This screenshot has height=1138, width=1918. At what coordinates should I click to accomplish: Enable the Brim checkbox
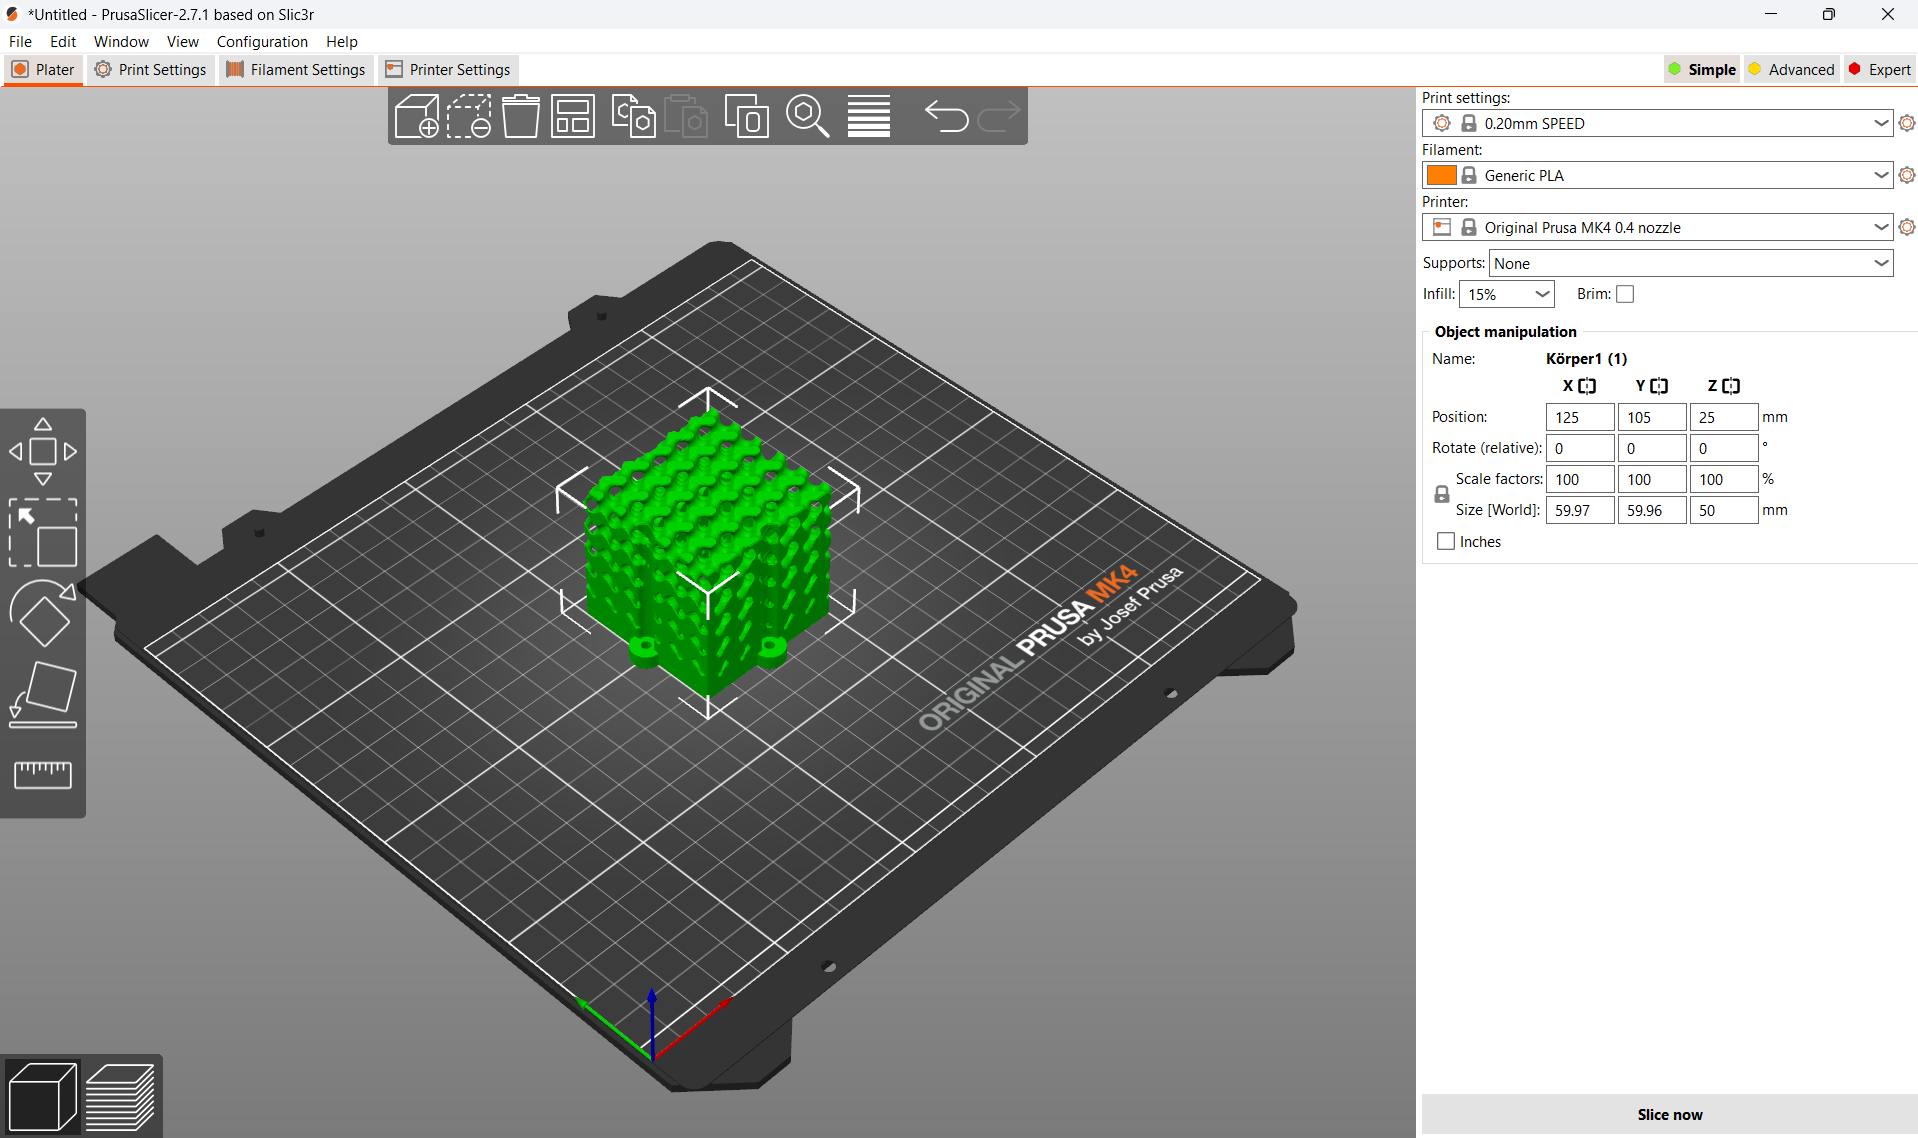(1625, 294)
